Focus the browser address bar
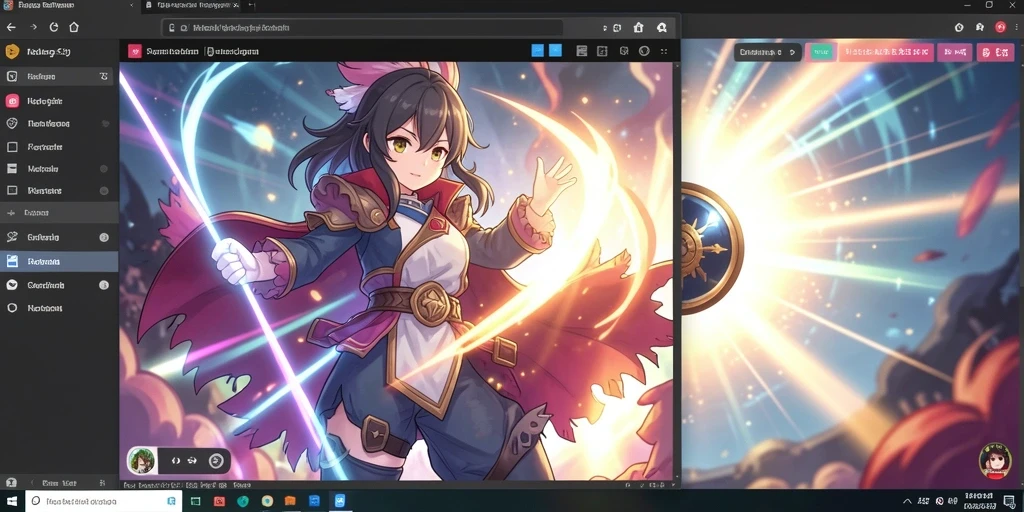Viewport: 1024px width, 512px height. point(362,28)
